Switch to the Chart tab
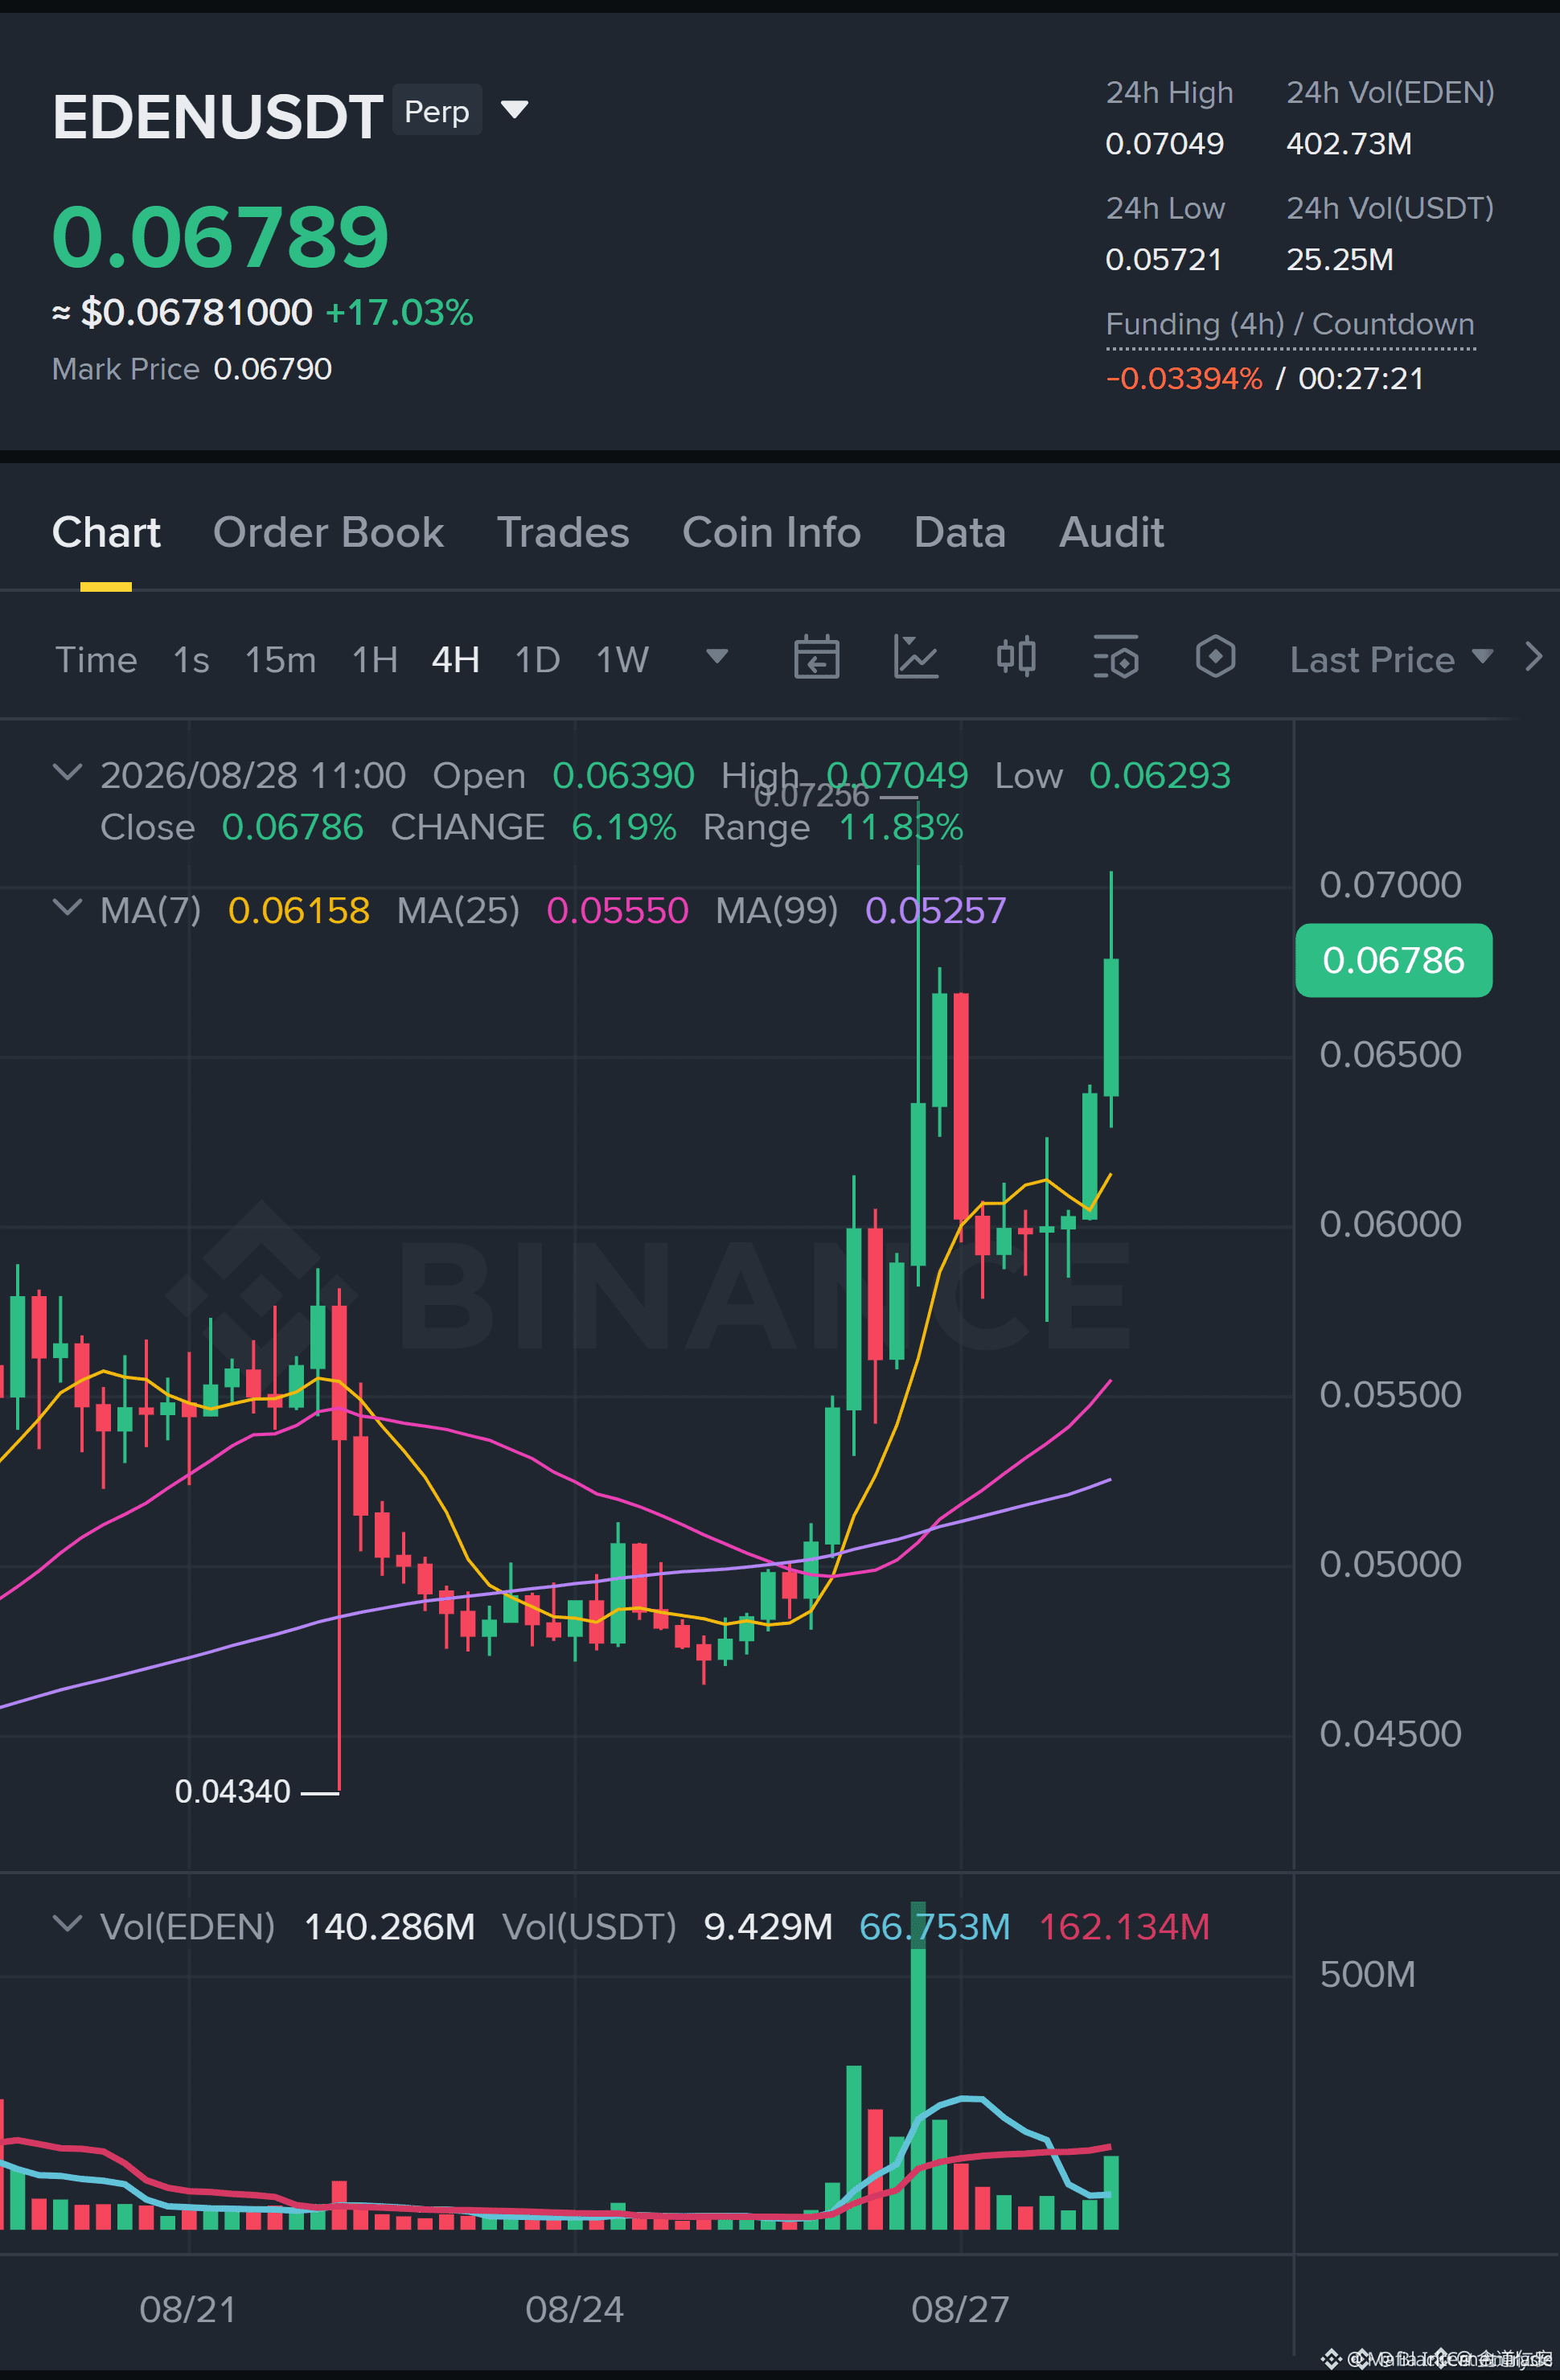The image size is (1560, 2380). (106, 532)
